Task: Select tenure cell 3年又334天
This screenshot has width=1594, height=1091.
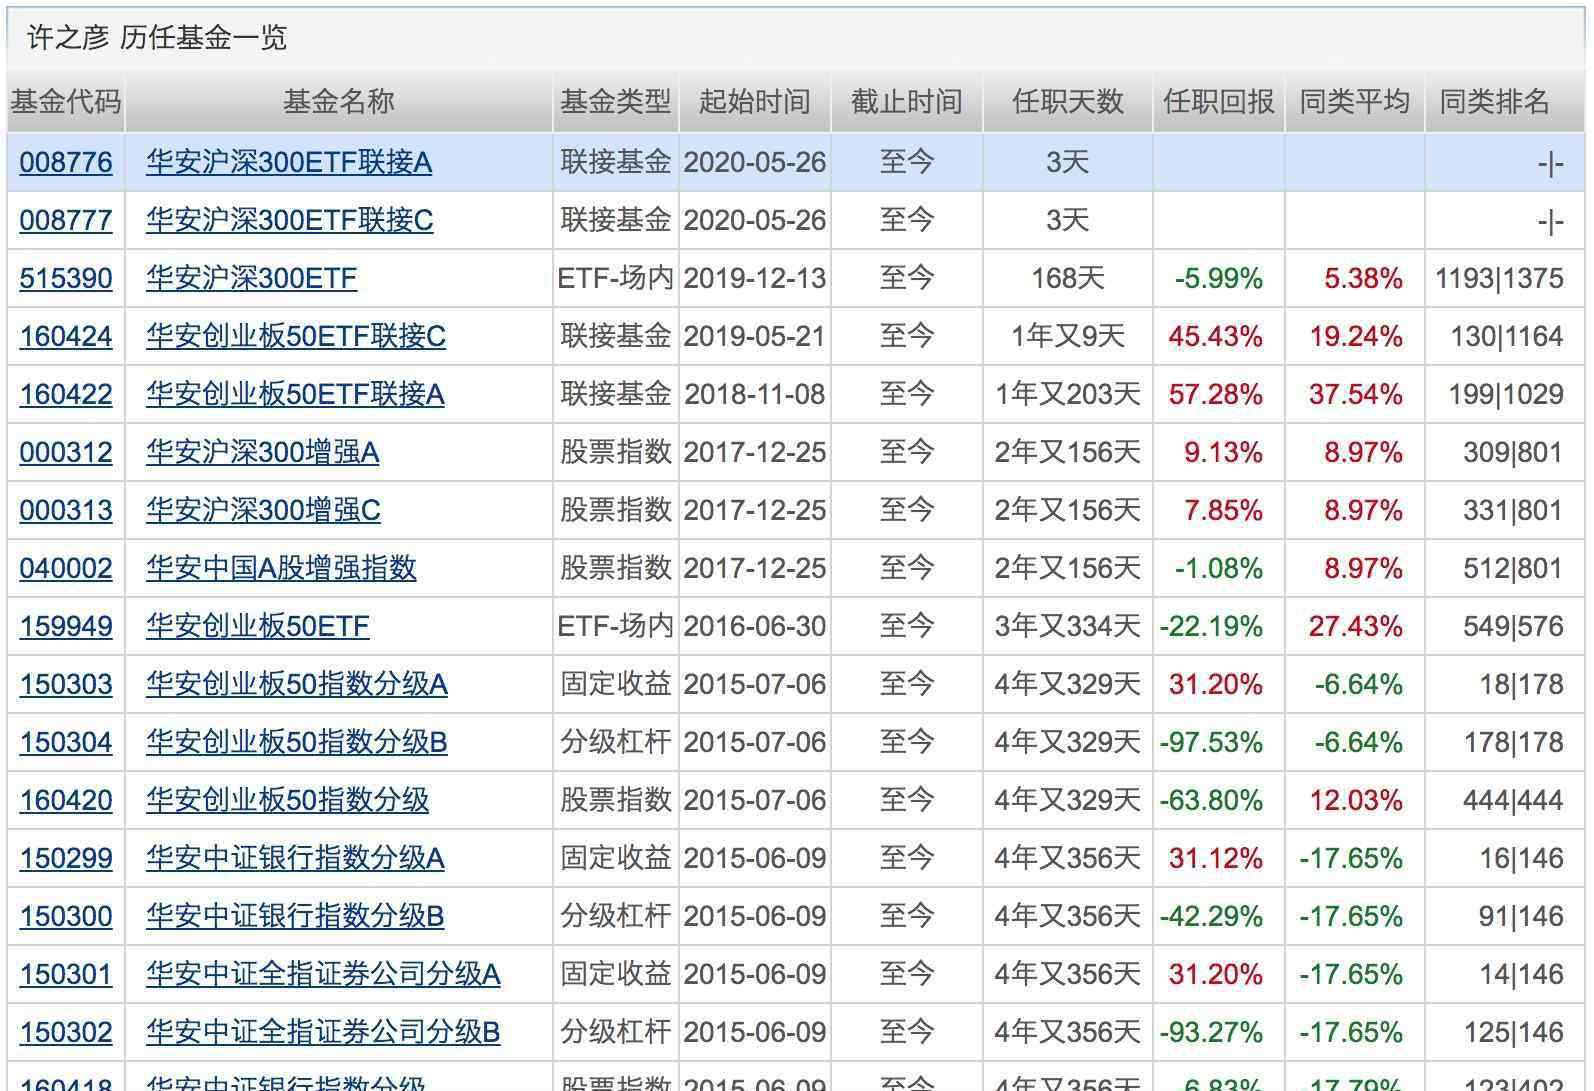Action: point(1068,626)
